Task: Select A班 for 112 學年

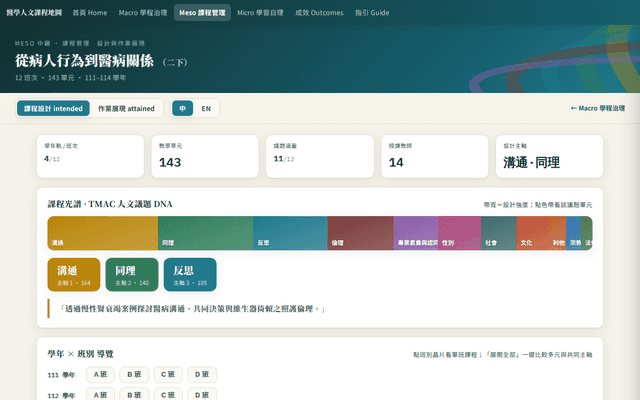Action: click(100, 395)
